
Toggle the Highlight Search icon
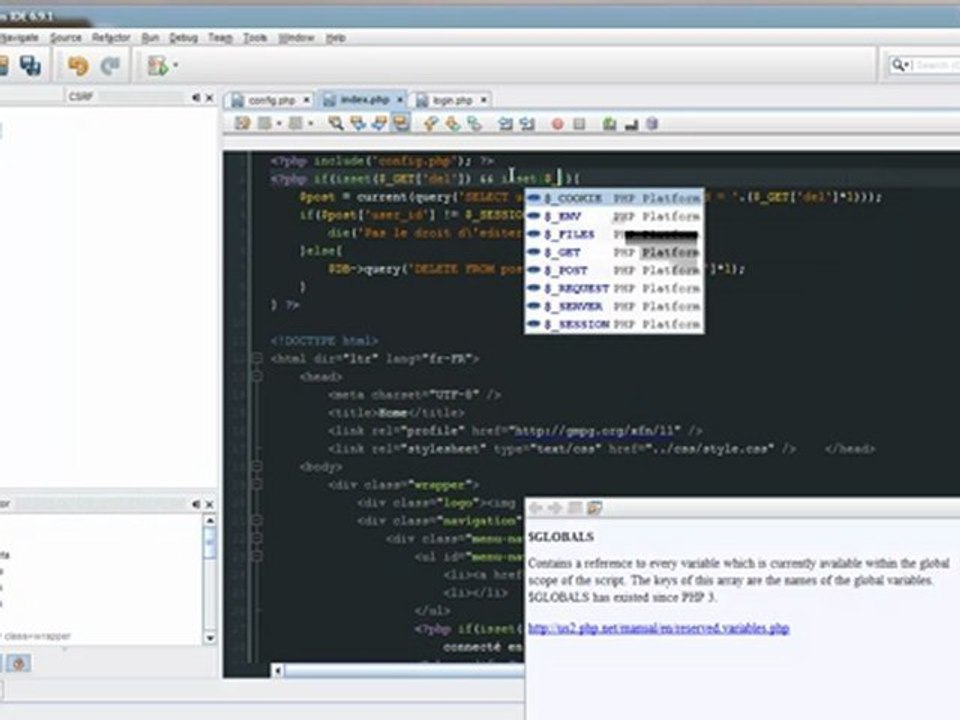pyautogui.click(x=401, y=124)
